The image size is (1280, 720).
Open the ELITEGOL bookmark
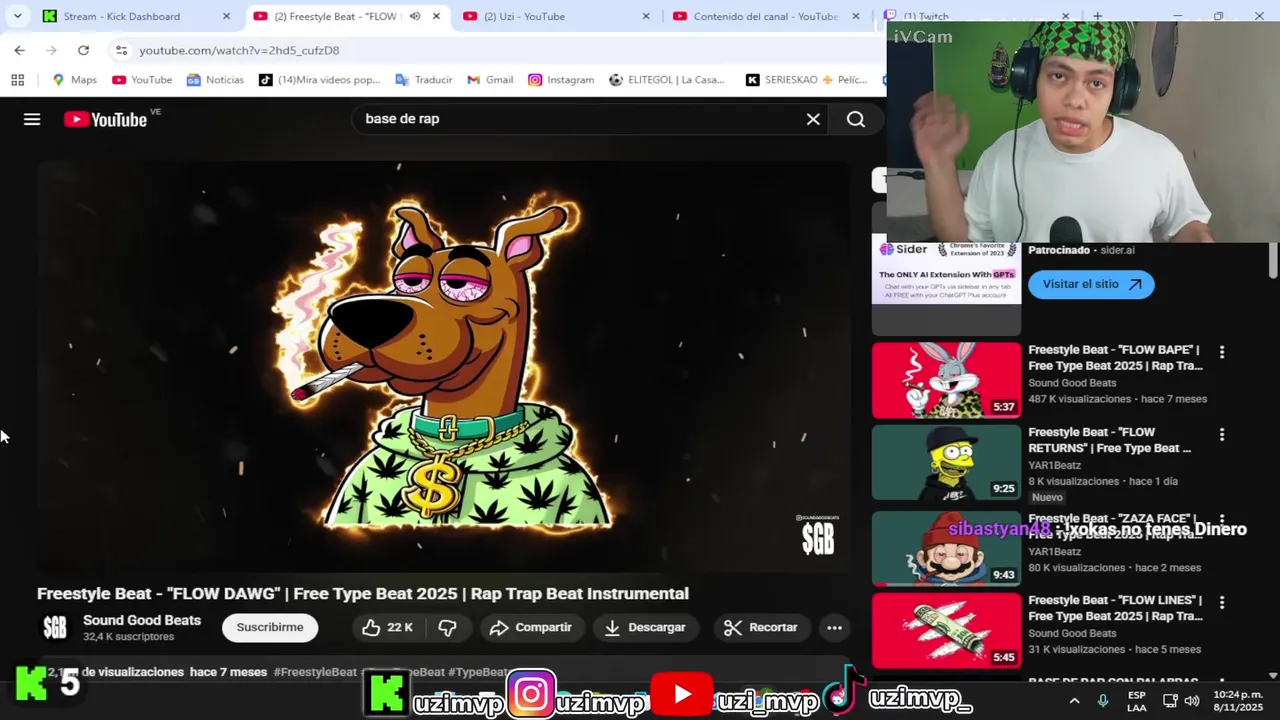667,80
